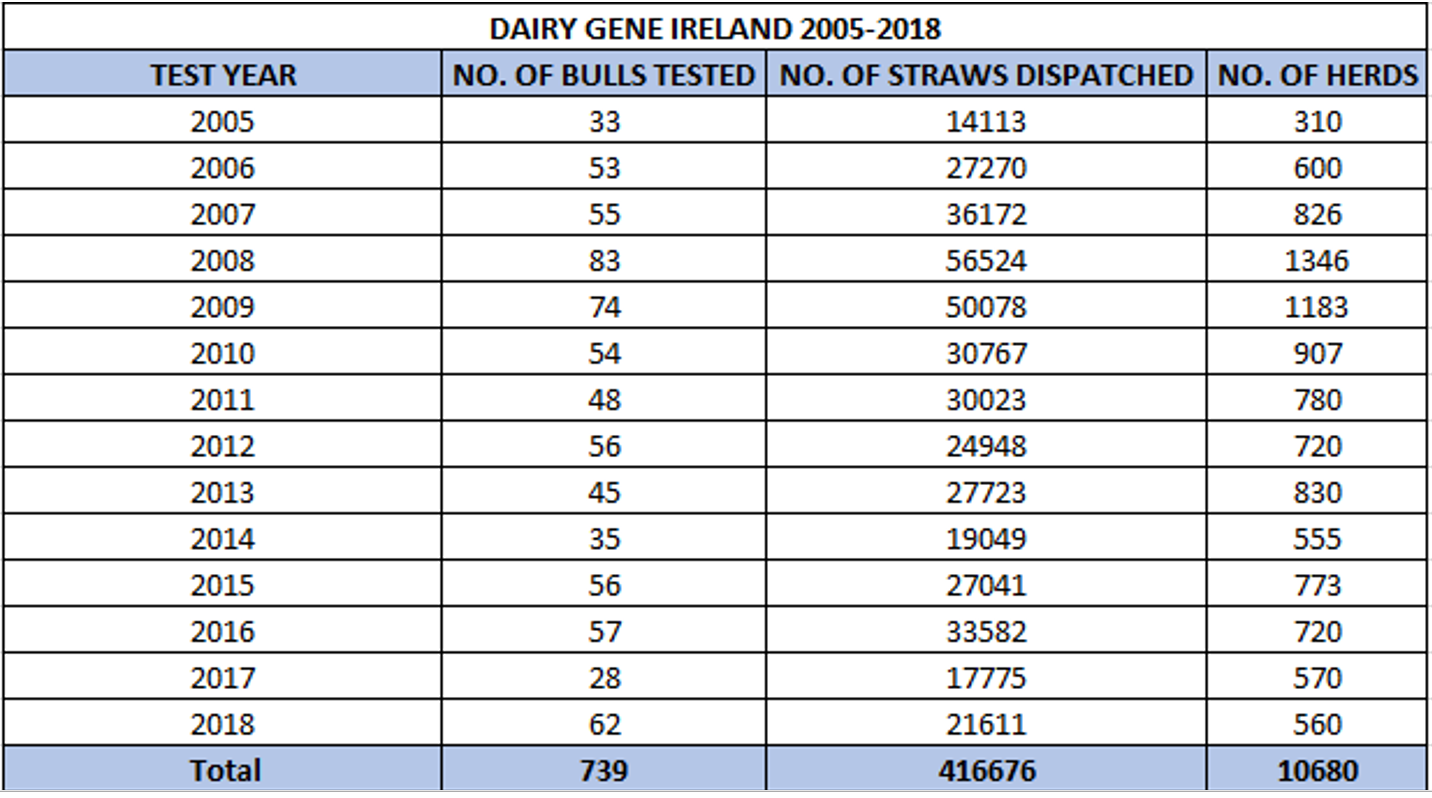Screen dimensions: 1432x798
Task: Select herds value 1346
Action: point(1317,261)
